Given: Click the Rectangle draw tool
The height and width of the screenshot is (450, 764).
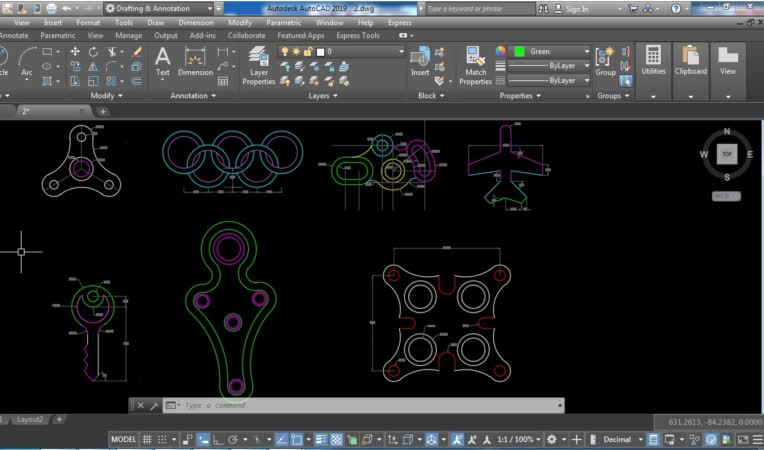Looking at the screenshot, I should coord(47,52).
